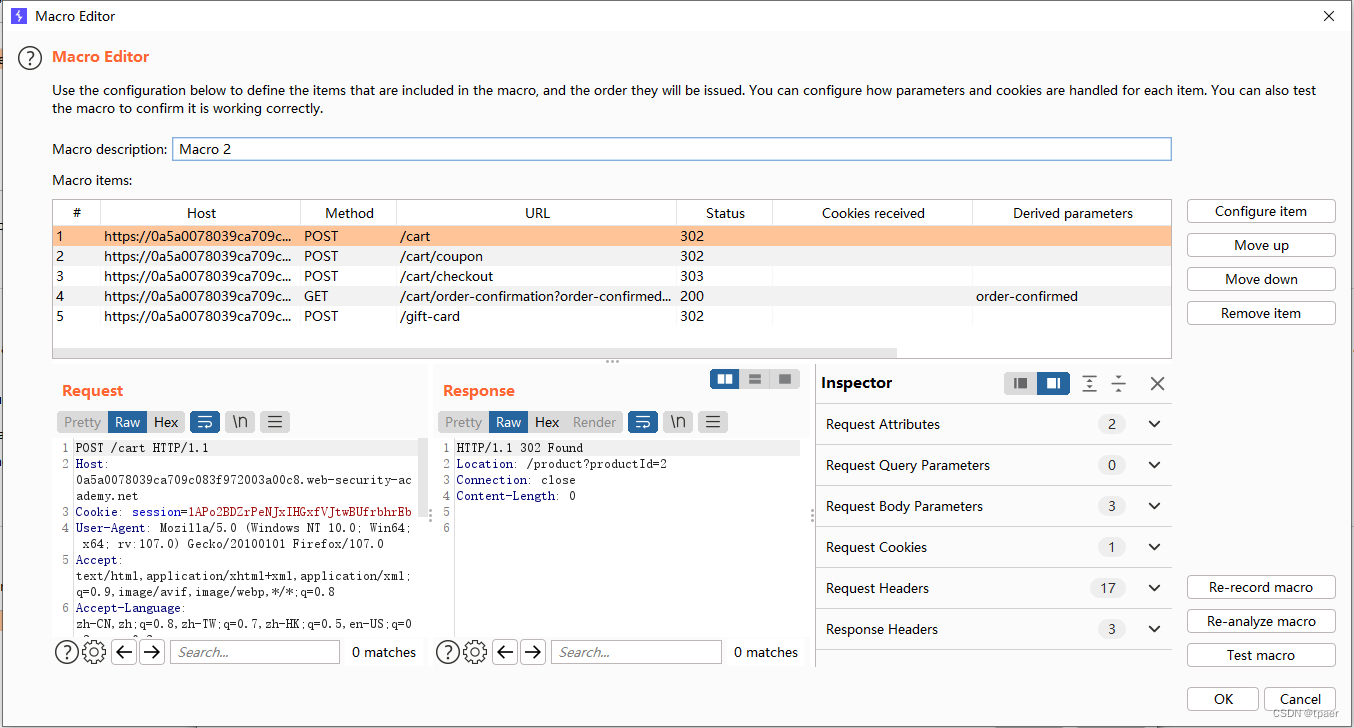Go to previous match in Response
This screenshot has width=1354, height=728.
coord(506,652)
